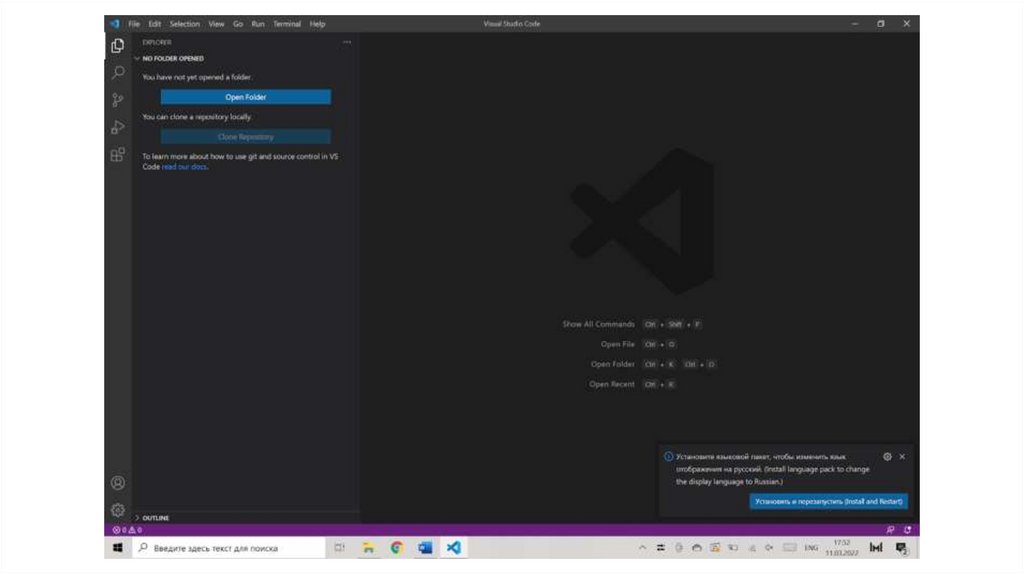Open the Manage gear icon in activity bar

(x=118, y=510)
